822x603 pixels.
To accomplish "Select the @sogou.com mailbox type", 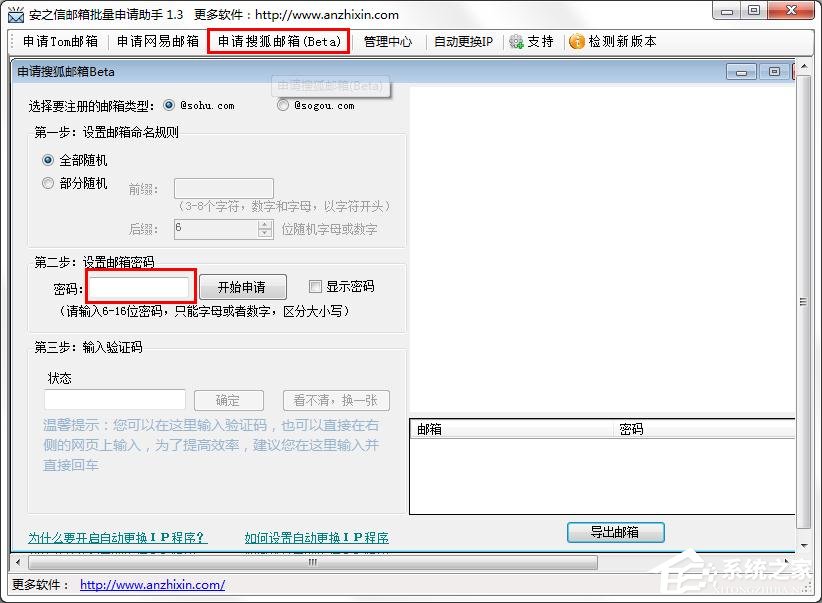I will coord(283,105).
